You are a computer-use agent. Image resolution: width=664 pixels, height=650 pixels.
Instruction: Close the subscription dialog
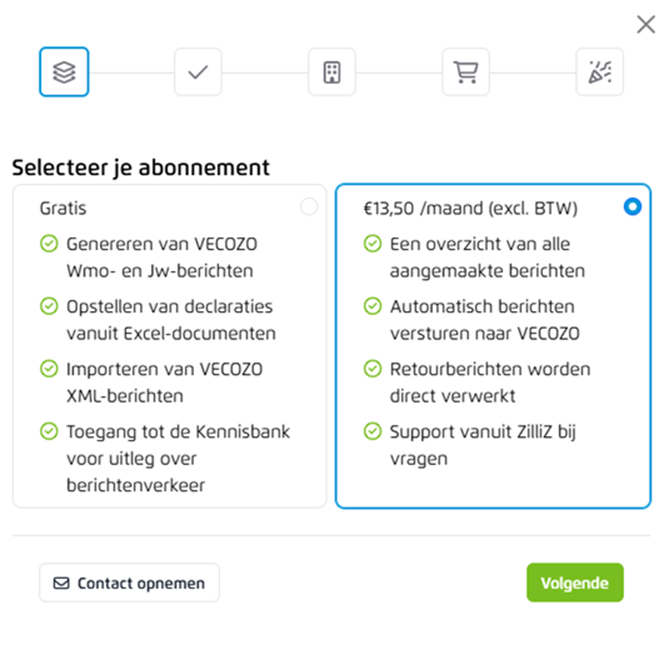[645, 25]
